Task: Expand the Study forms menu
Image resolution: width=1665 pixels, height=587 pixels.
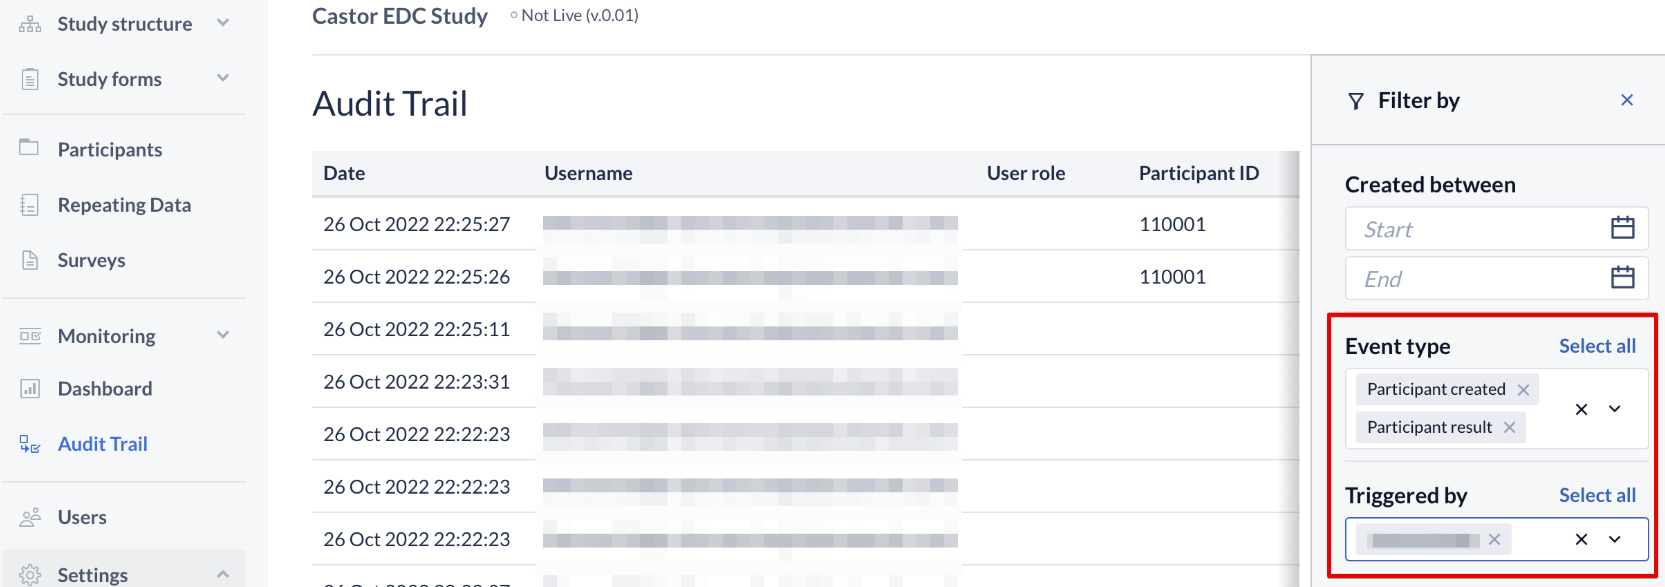Action: (x=223, y=78)
